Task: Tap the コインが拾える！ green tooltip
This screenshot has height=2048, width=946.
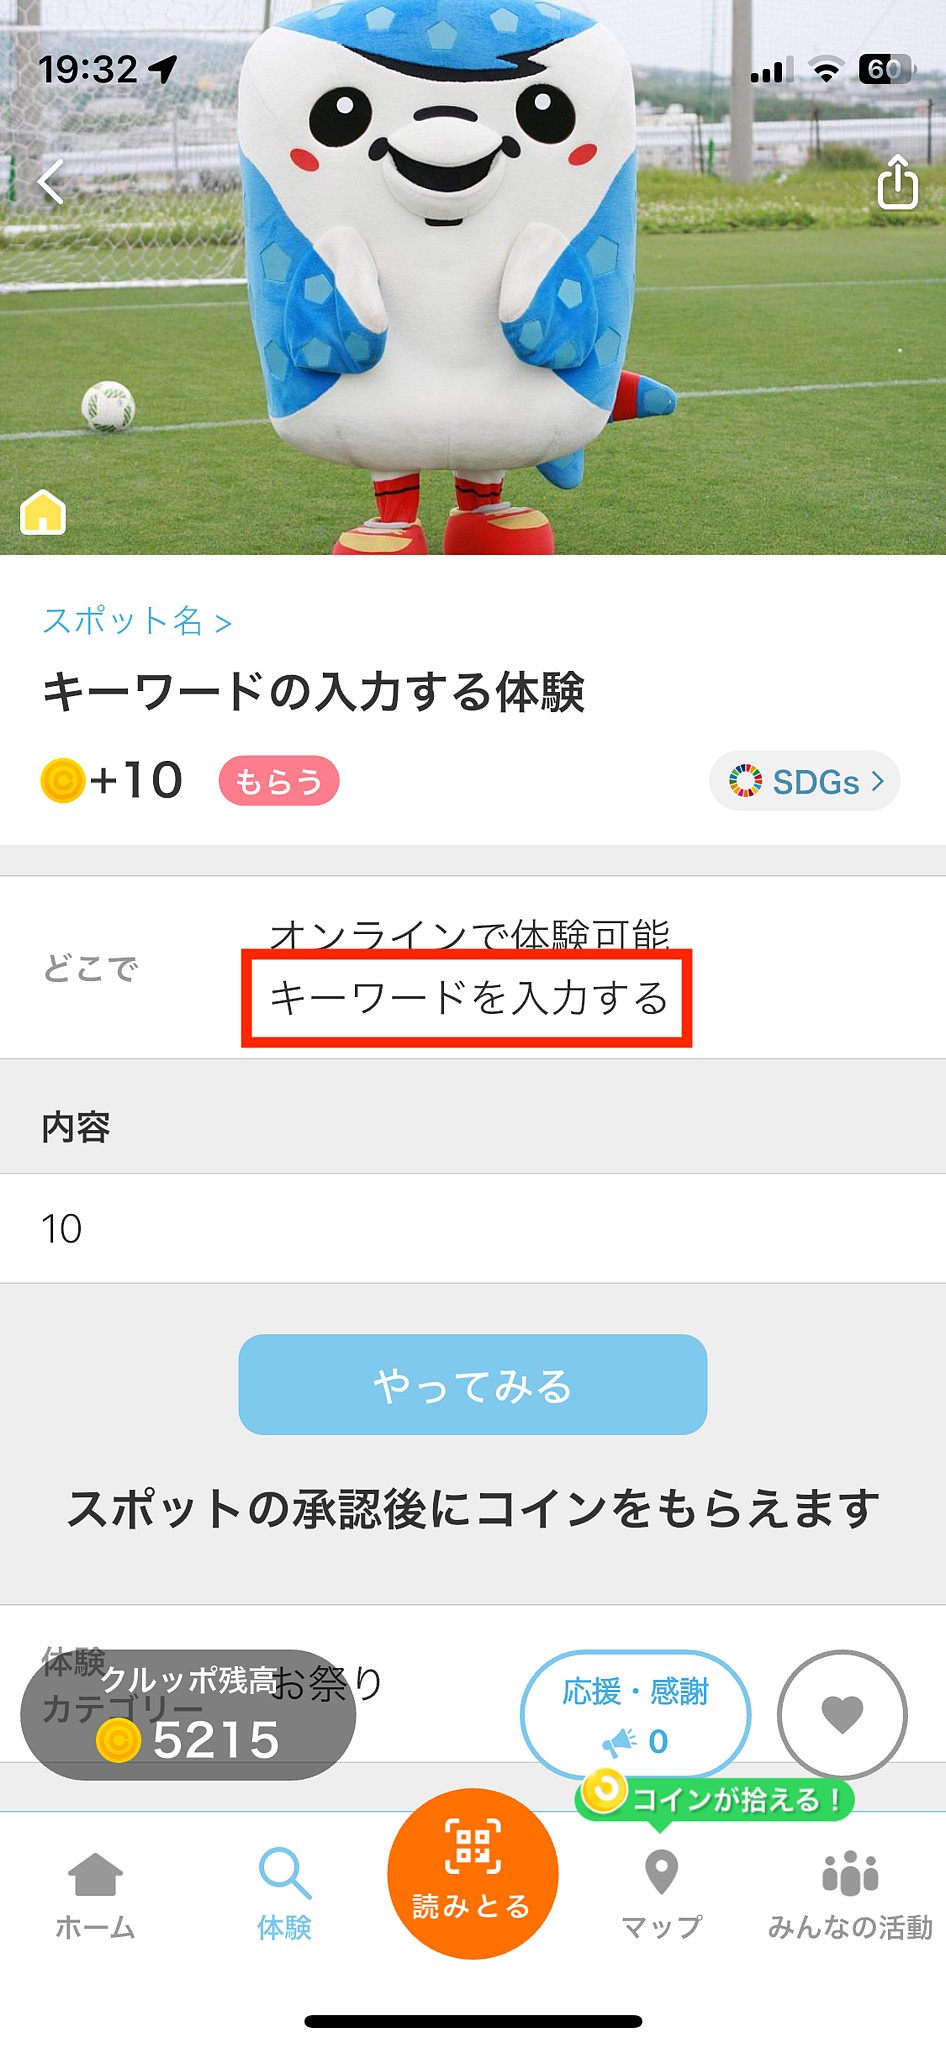Action: pyautogui.click(x=715, y=1800)
